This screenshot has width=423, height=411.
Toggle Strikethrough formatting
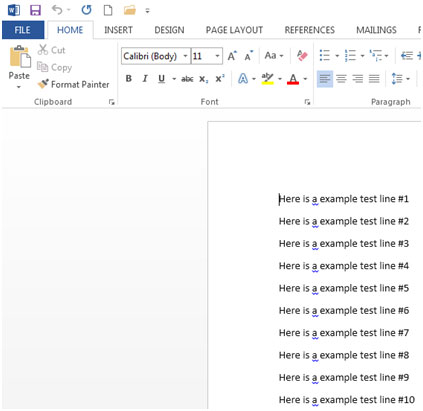[x=187, y=79]
